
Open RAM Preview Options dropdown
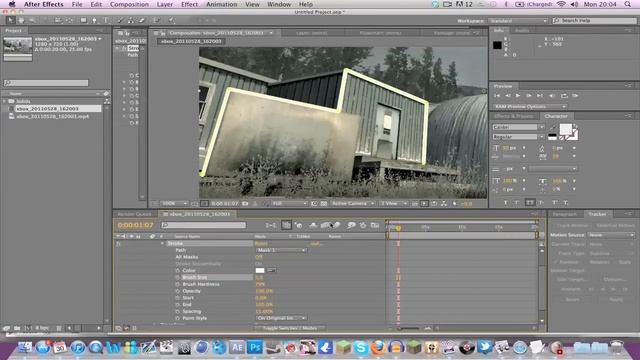529,107
